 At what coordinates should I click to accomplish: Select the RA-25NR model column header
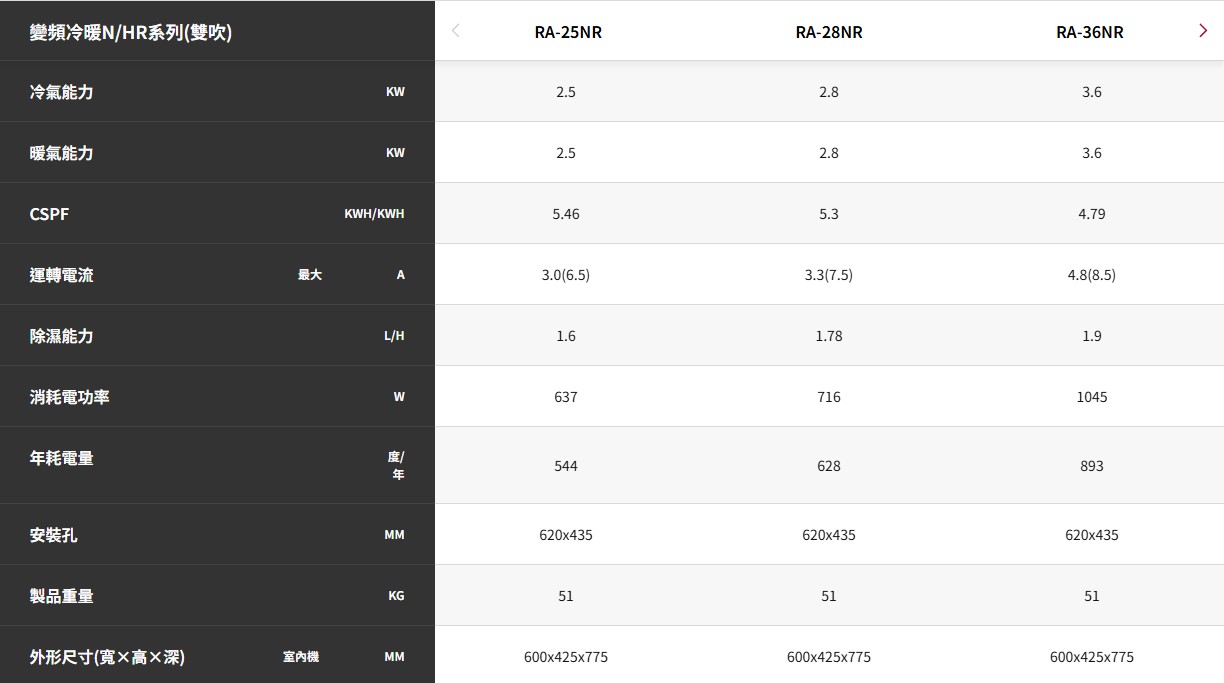point(568,32)
